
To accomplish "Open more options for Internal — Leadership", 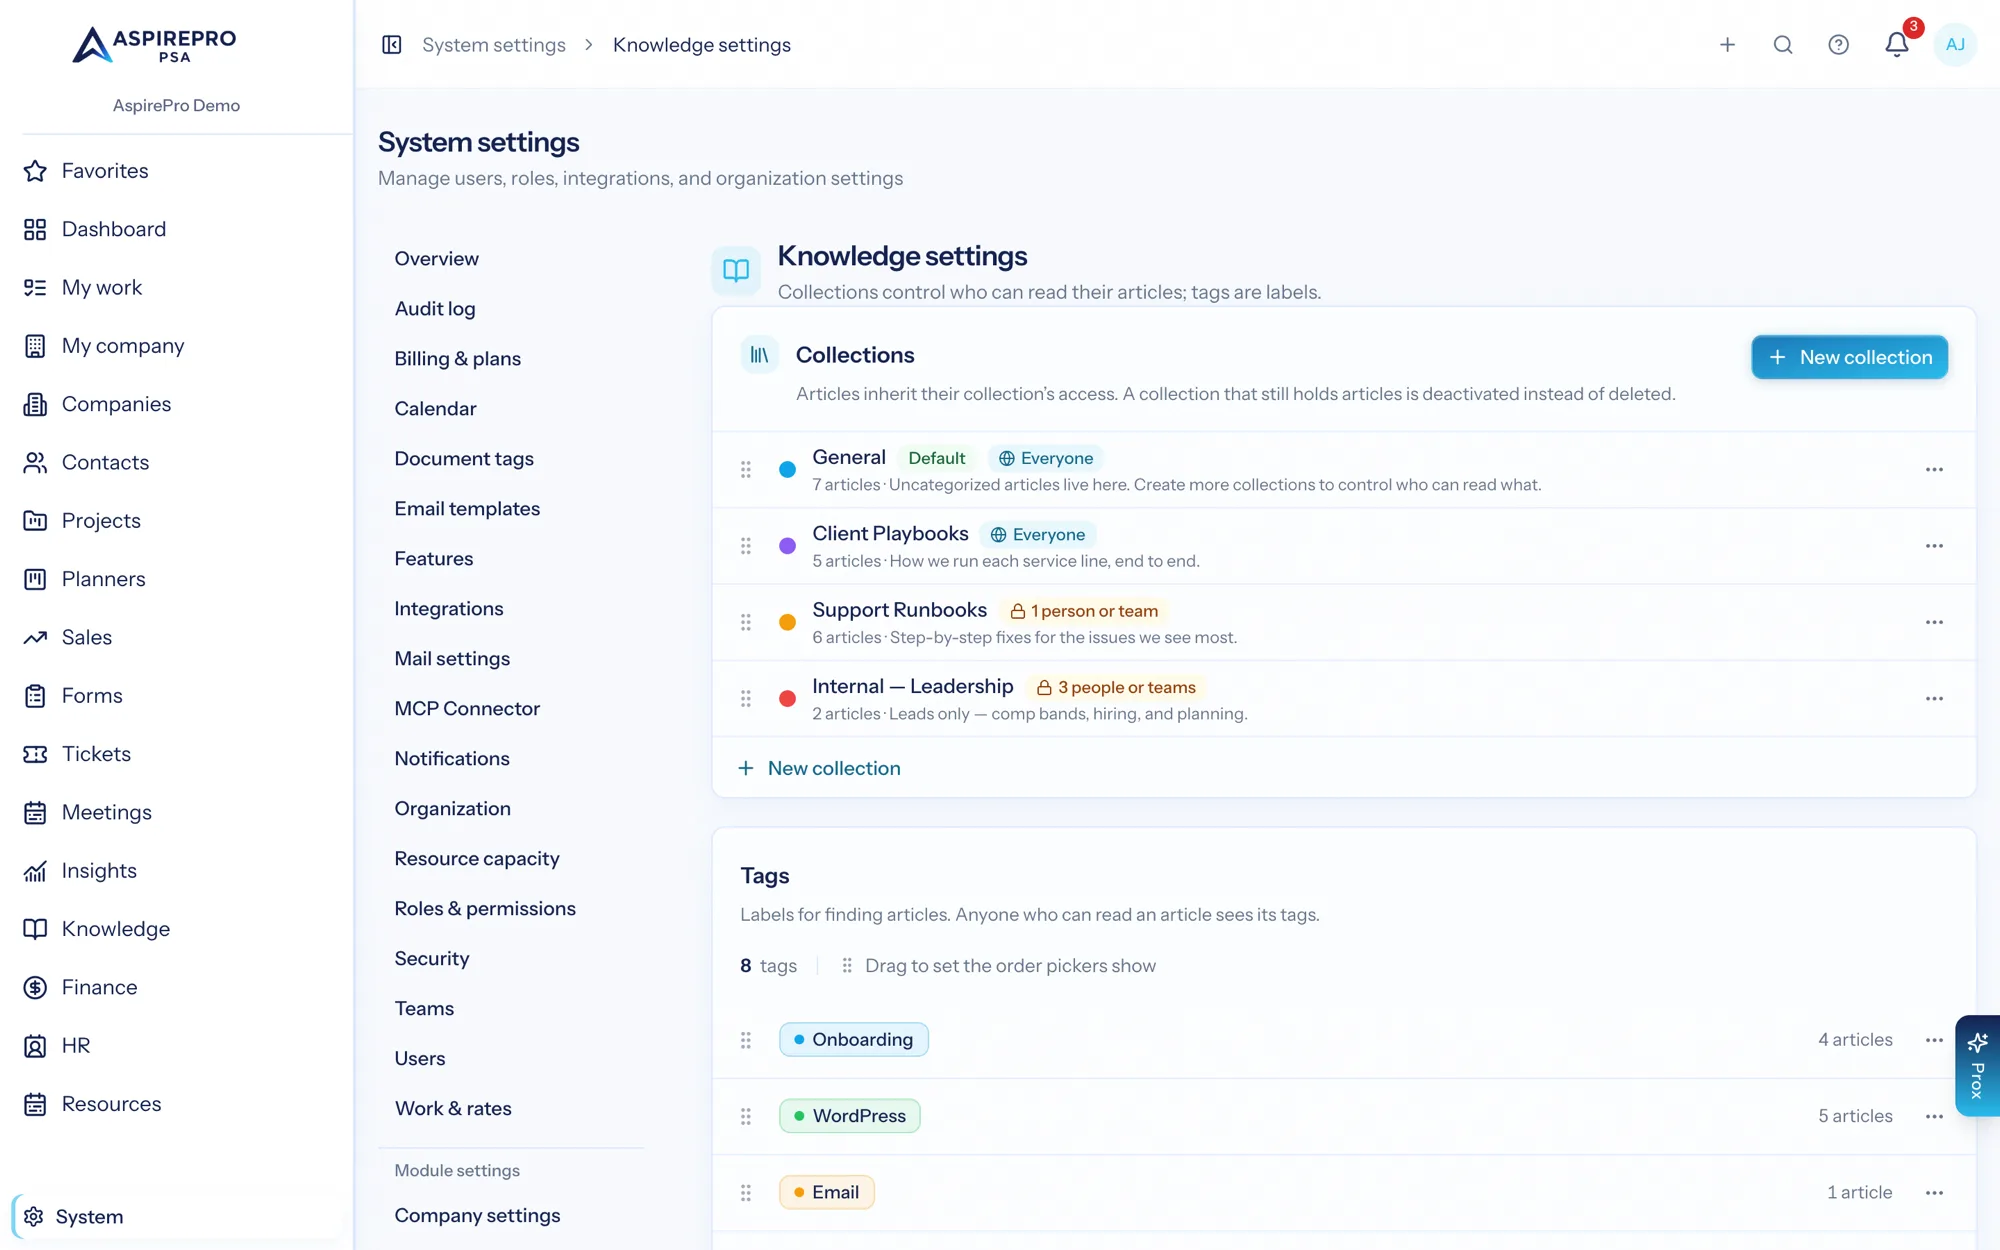I will click(x=1934, y=699).
